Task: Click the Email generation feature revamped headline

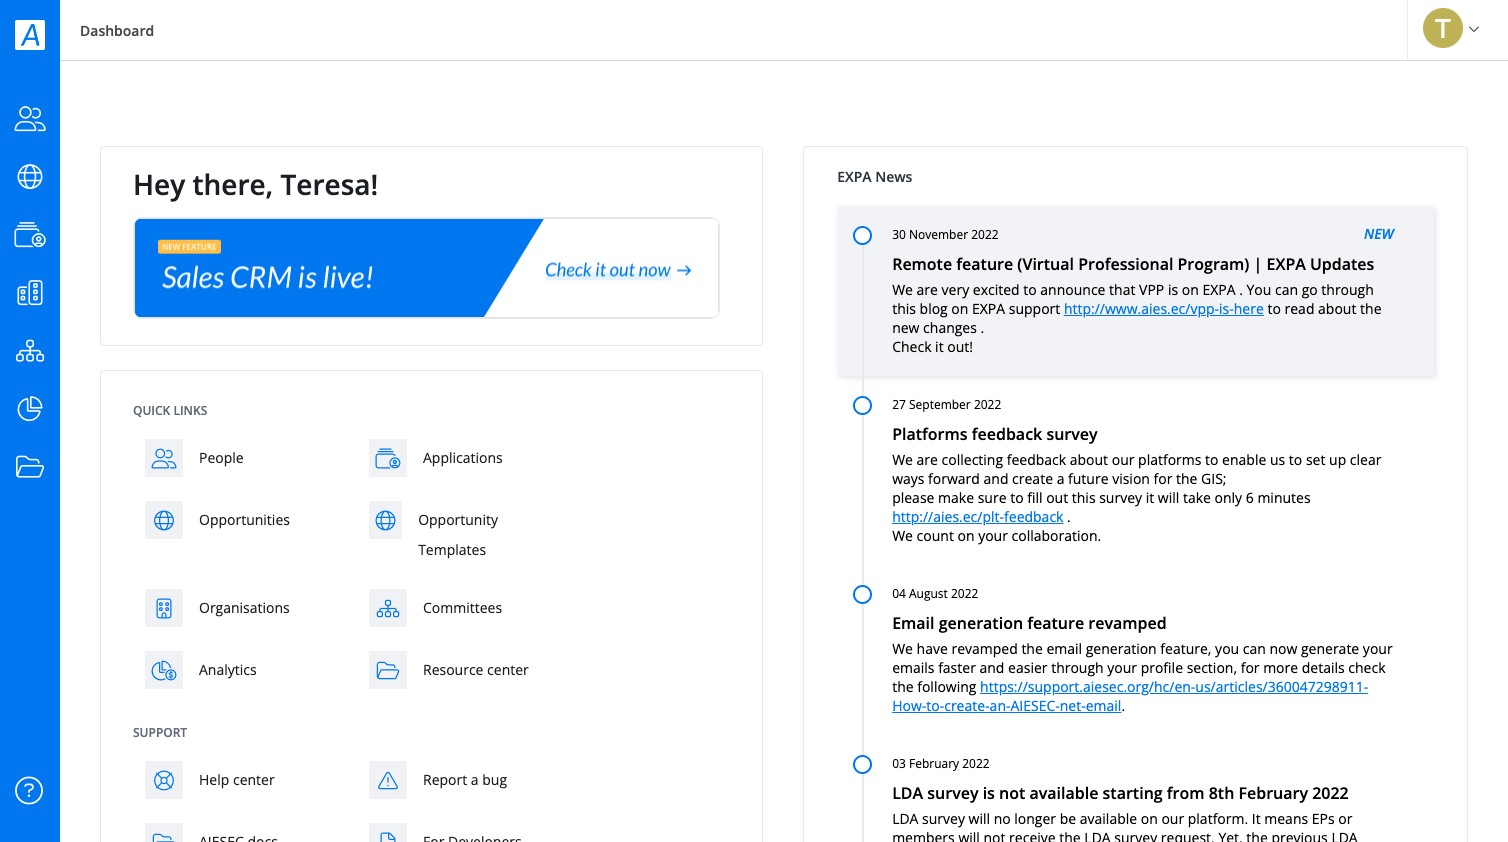Action: pyautogui.click(x=1029, y=623)
